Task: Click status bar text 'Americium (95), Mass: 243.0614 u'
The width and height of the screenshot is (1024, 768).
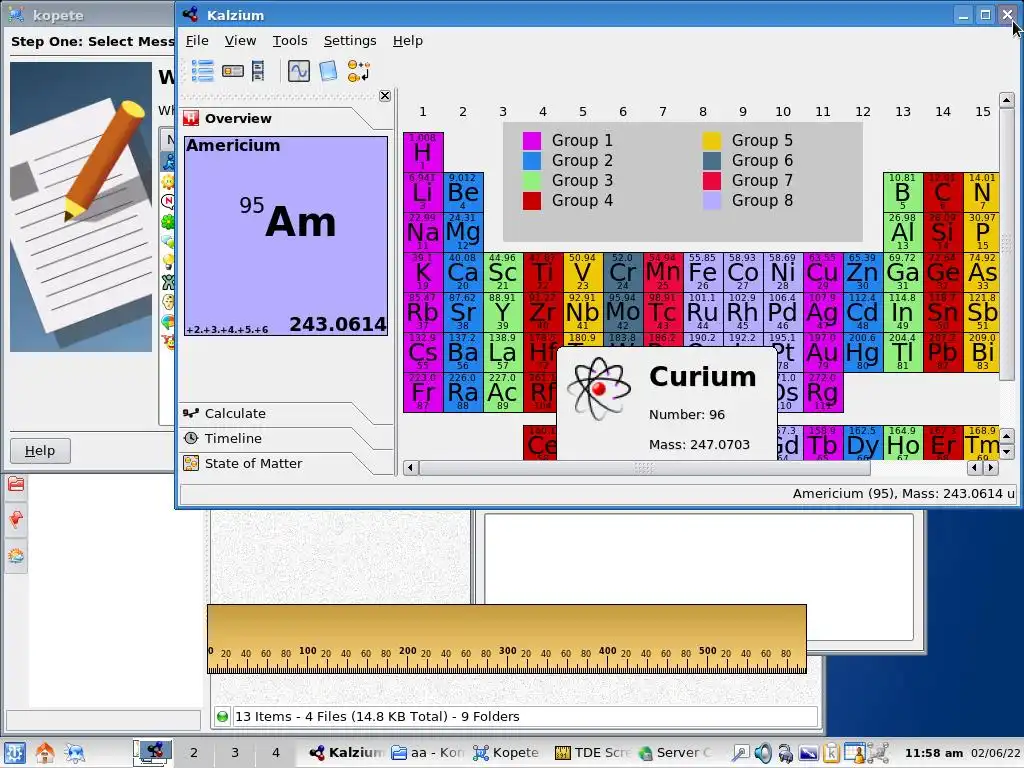Action: click(904, 494)
